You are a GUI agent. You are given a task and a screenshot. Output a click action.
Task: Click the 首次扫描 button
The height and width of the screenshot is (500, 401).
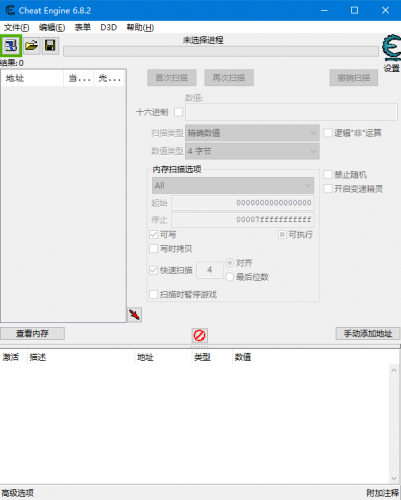pyautogui.click(x=172, y=78)
